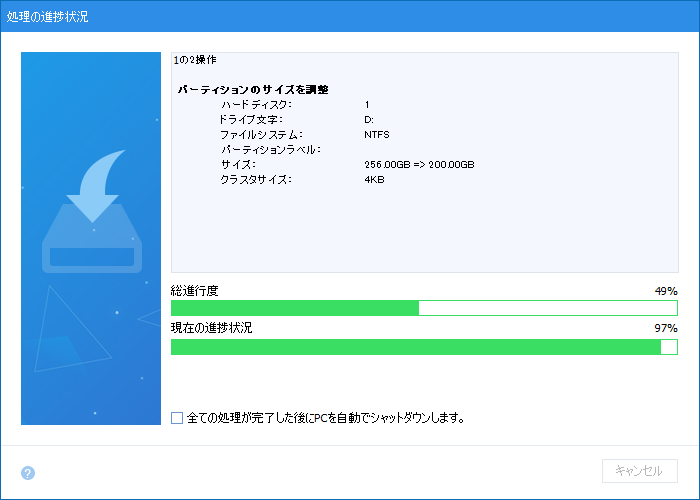Viewport: 700px width, 500px height.
Task: Click the download drive illustration
Action: 92,212
